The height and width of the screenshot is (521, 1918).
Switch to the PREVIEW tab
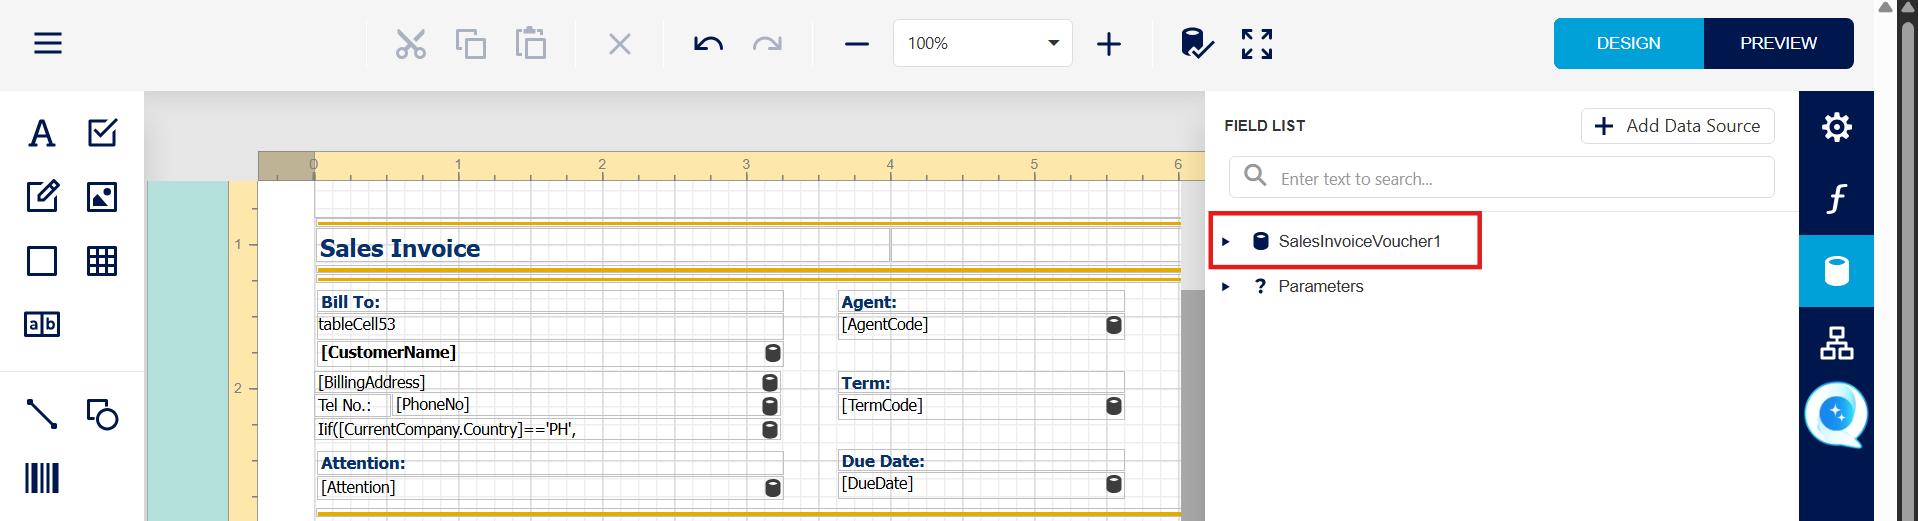[x=1778, y=43]
